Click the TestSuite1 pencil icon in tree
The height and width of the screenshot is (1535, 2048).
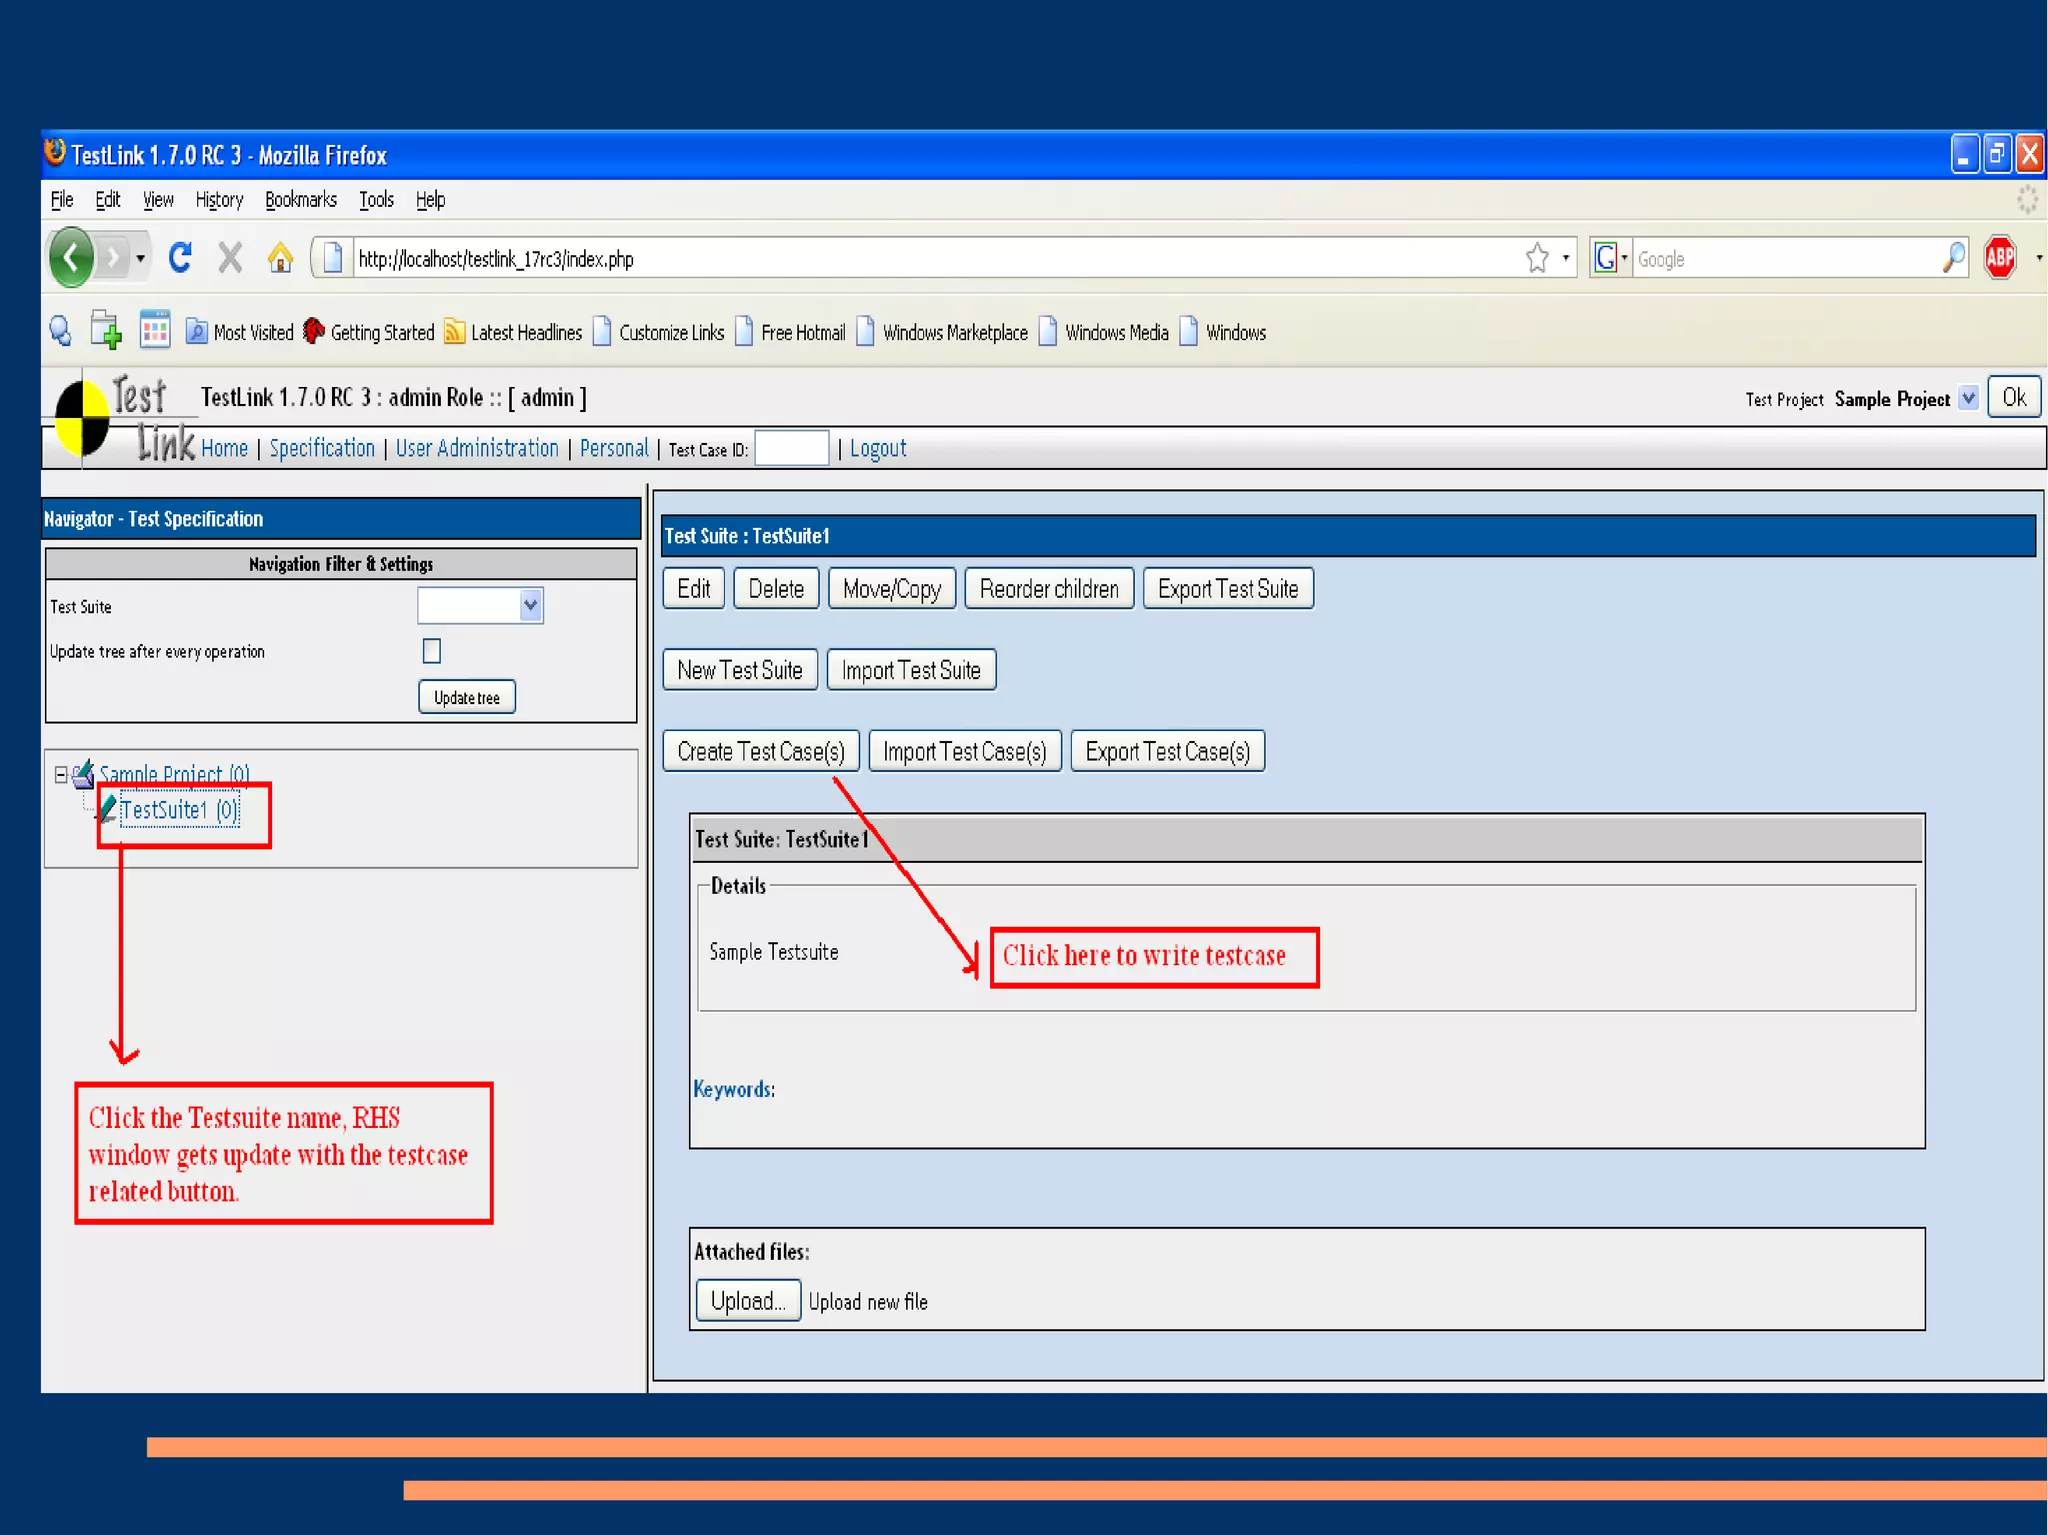point(107,808)
